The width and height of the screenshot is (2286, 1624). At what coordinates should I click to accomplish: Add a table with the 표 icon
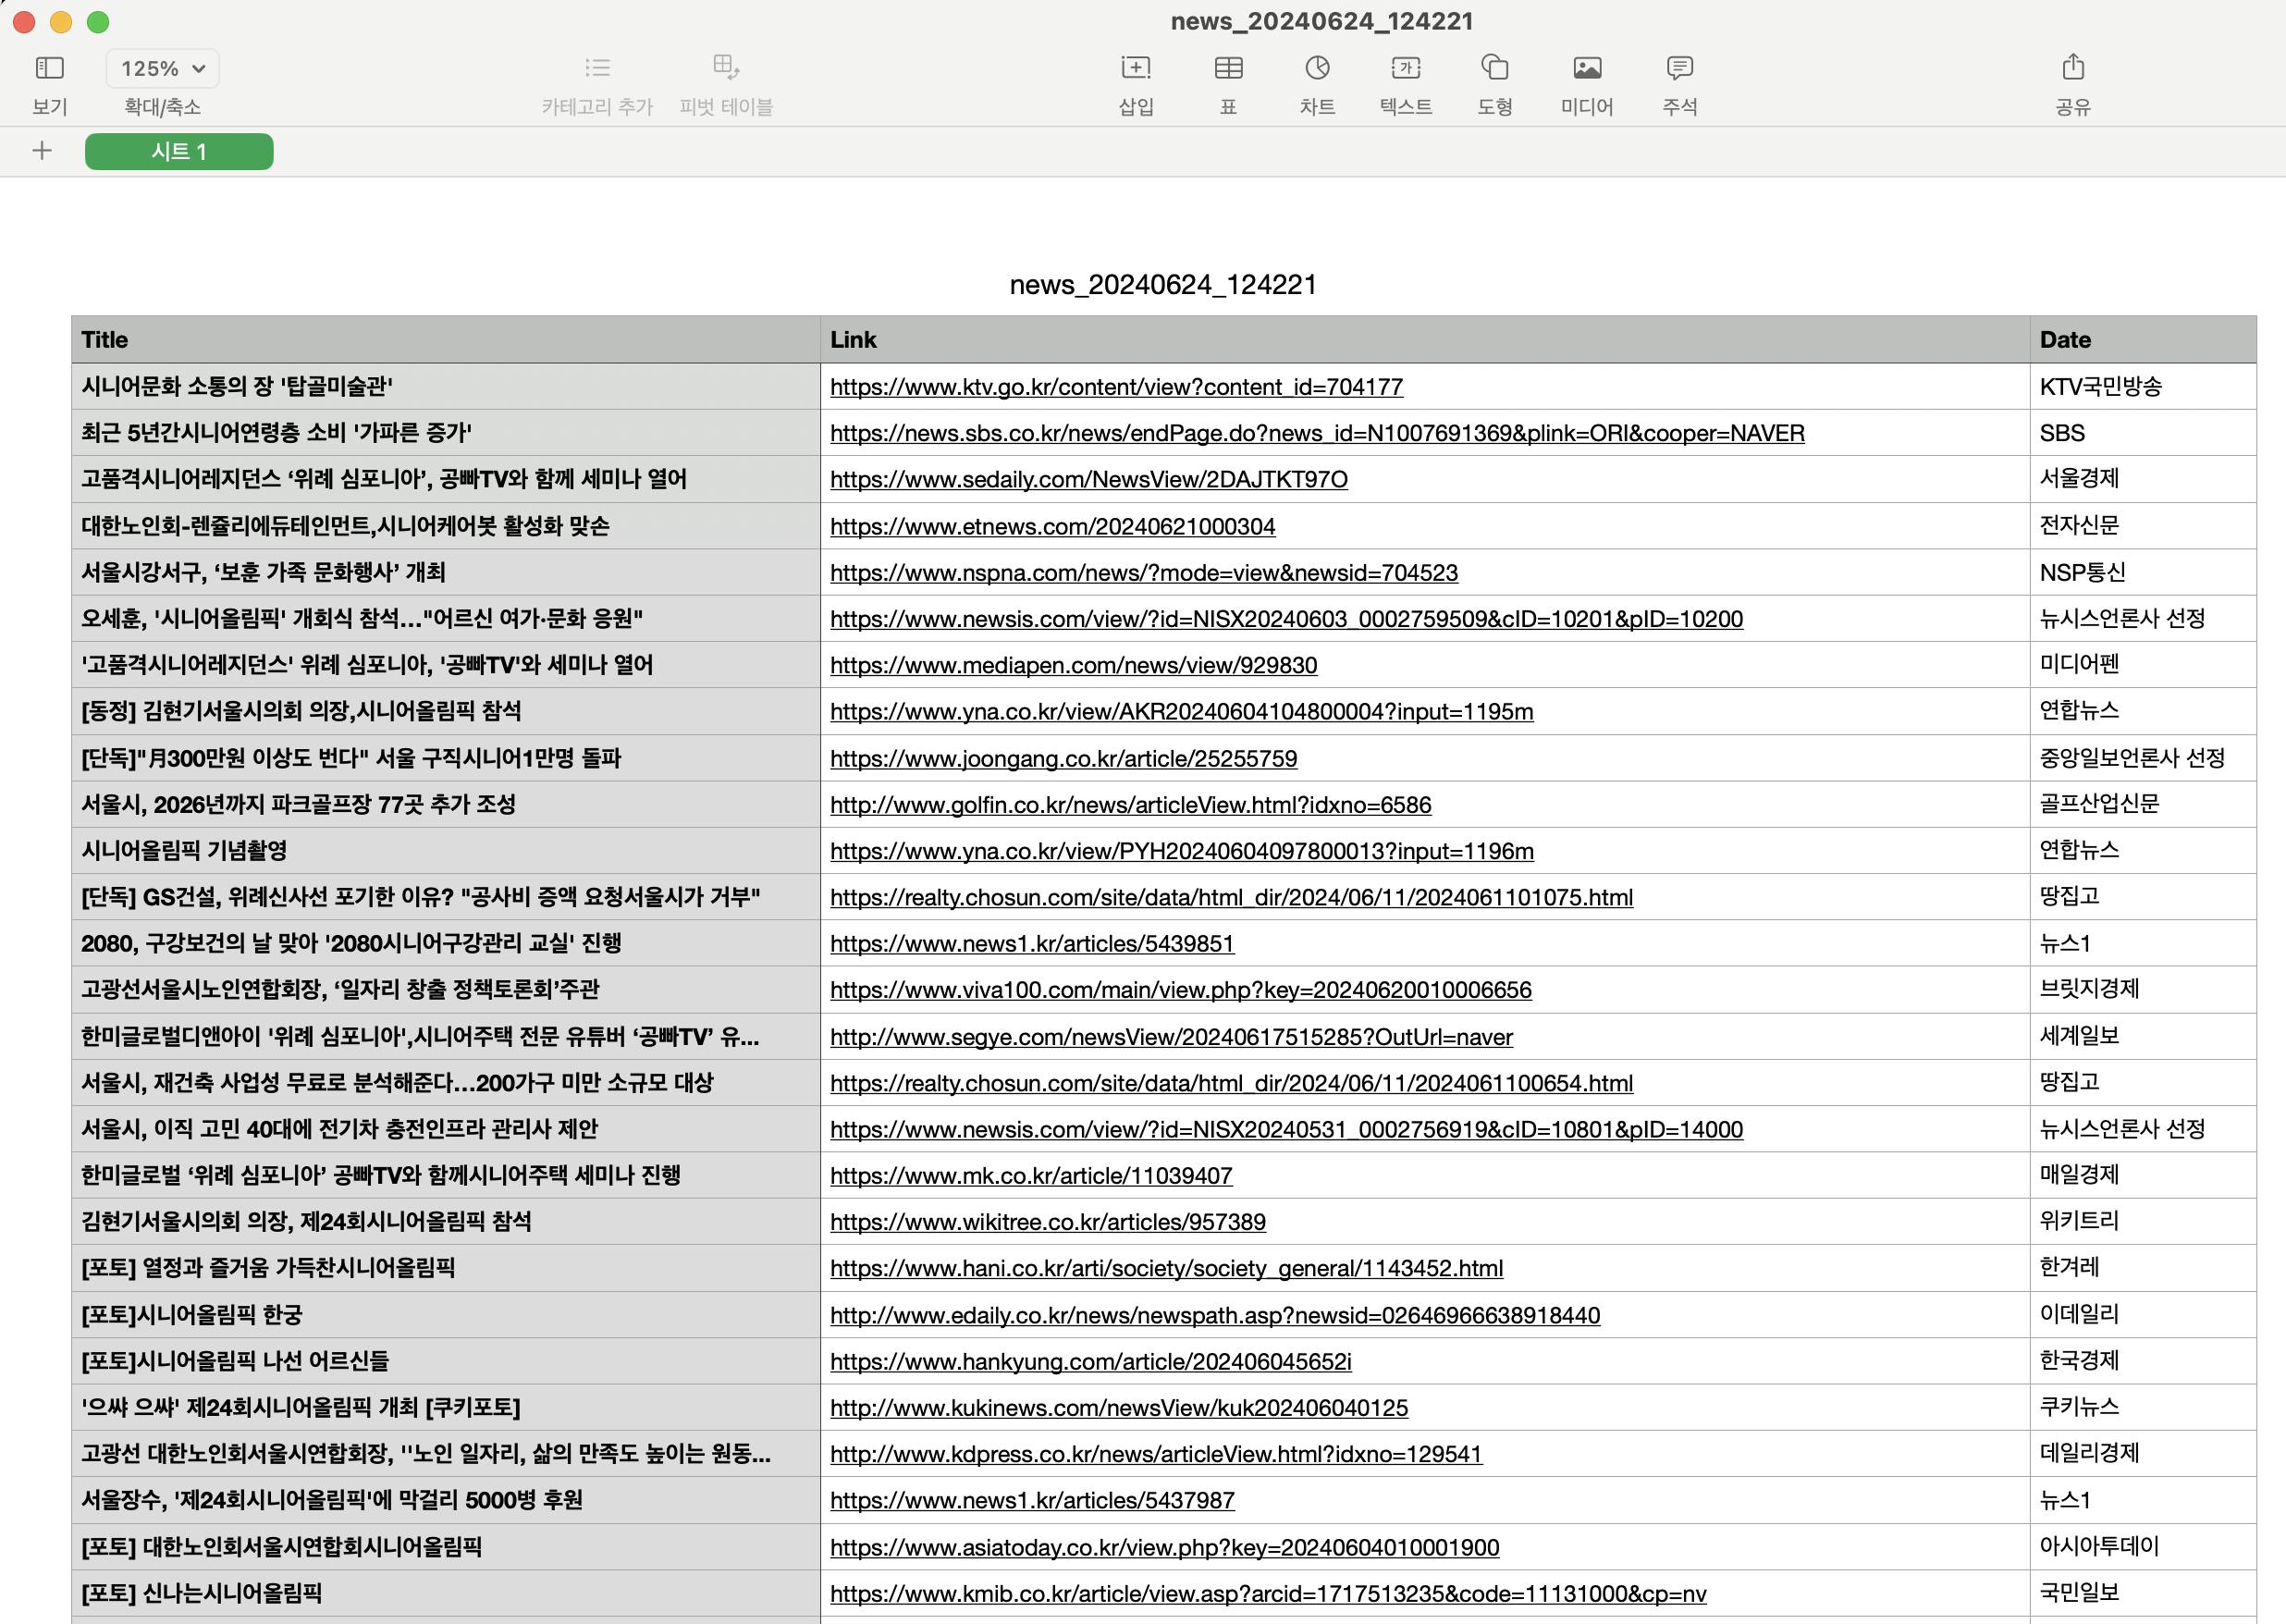click(1228, 68)
